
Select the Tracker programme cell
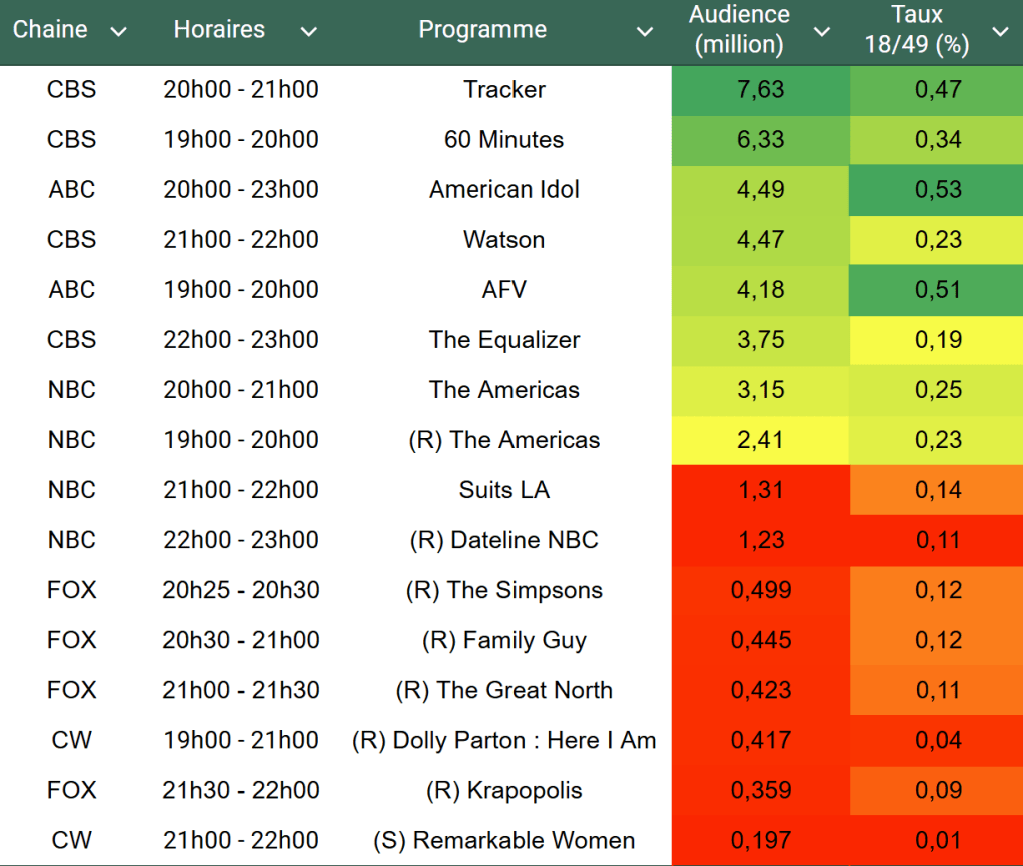(504, 90)
